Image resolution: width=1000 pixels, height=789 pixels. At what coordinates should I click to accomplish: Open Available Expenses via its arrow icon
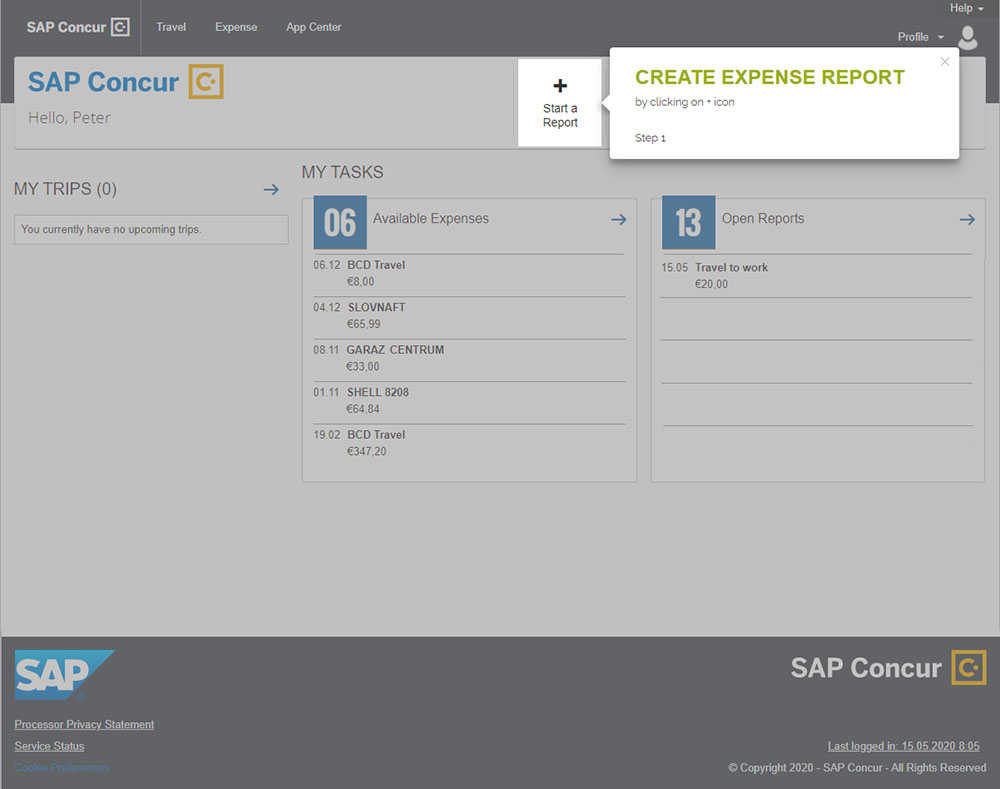point(619,219)
